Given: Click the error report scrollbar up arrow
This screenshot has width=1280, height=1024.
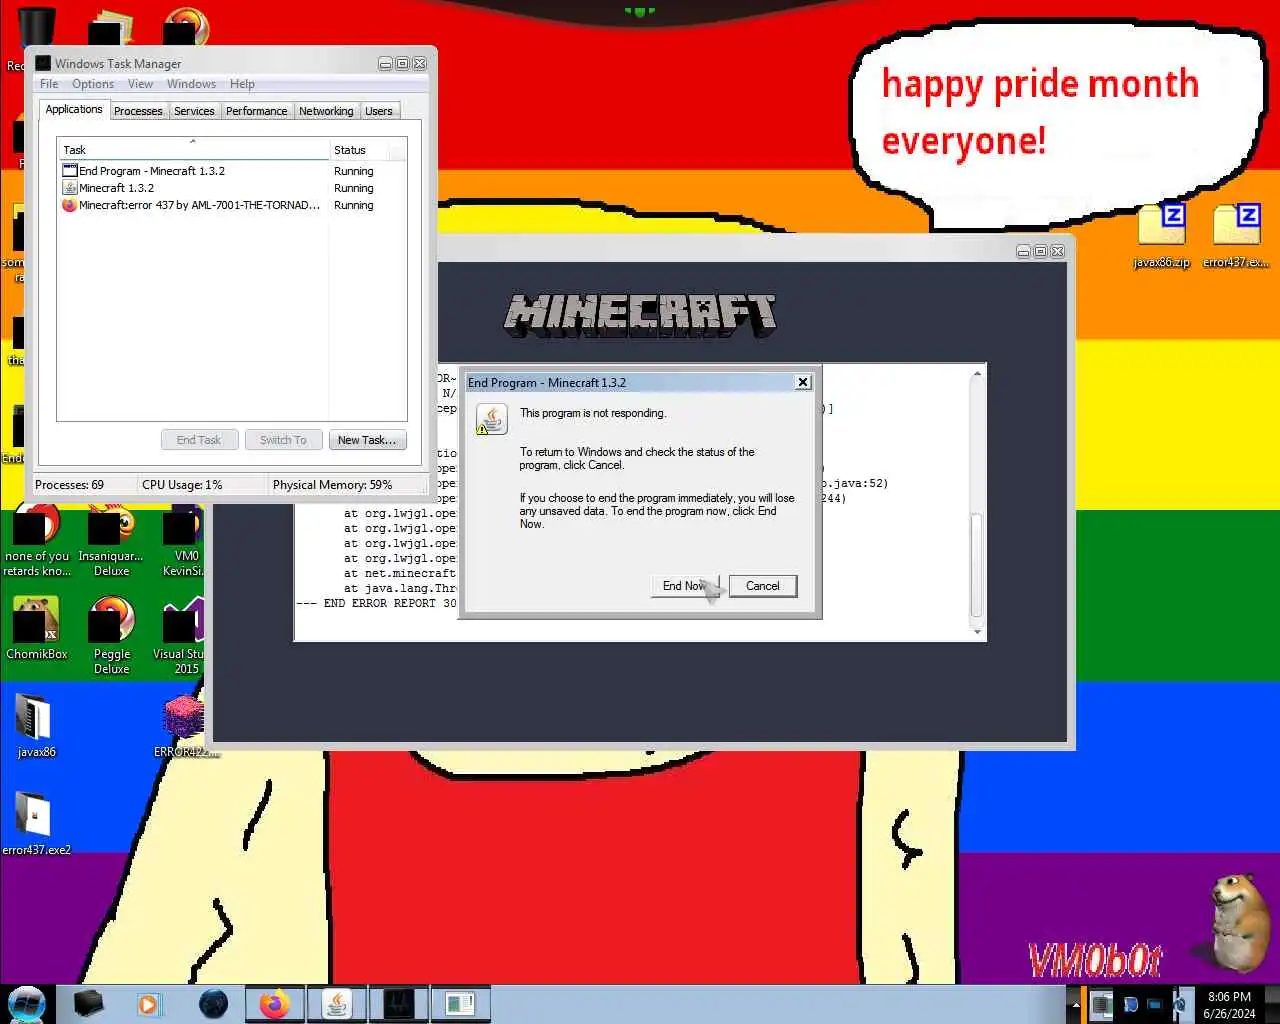Looking at the screenshot, I should pos(977,374).
